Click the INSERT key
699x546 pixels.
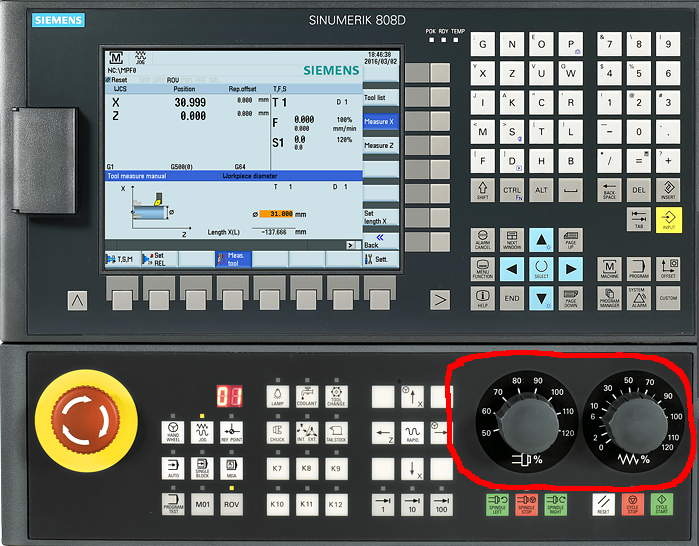click(668, 190)
